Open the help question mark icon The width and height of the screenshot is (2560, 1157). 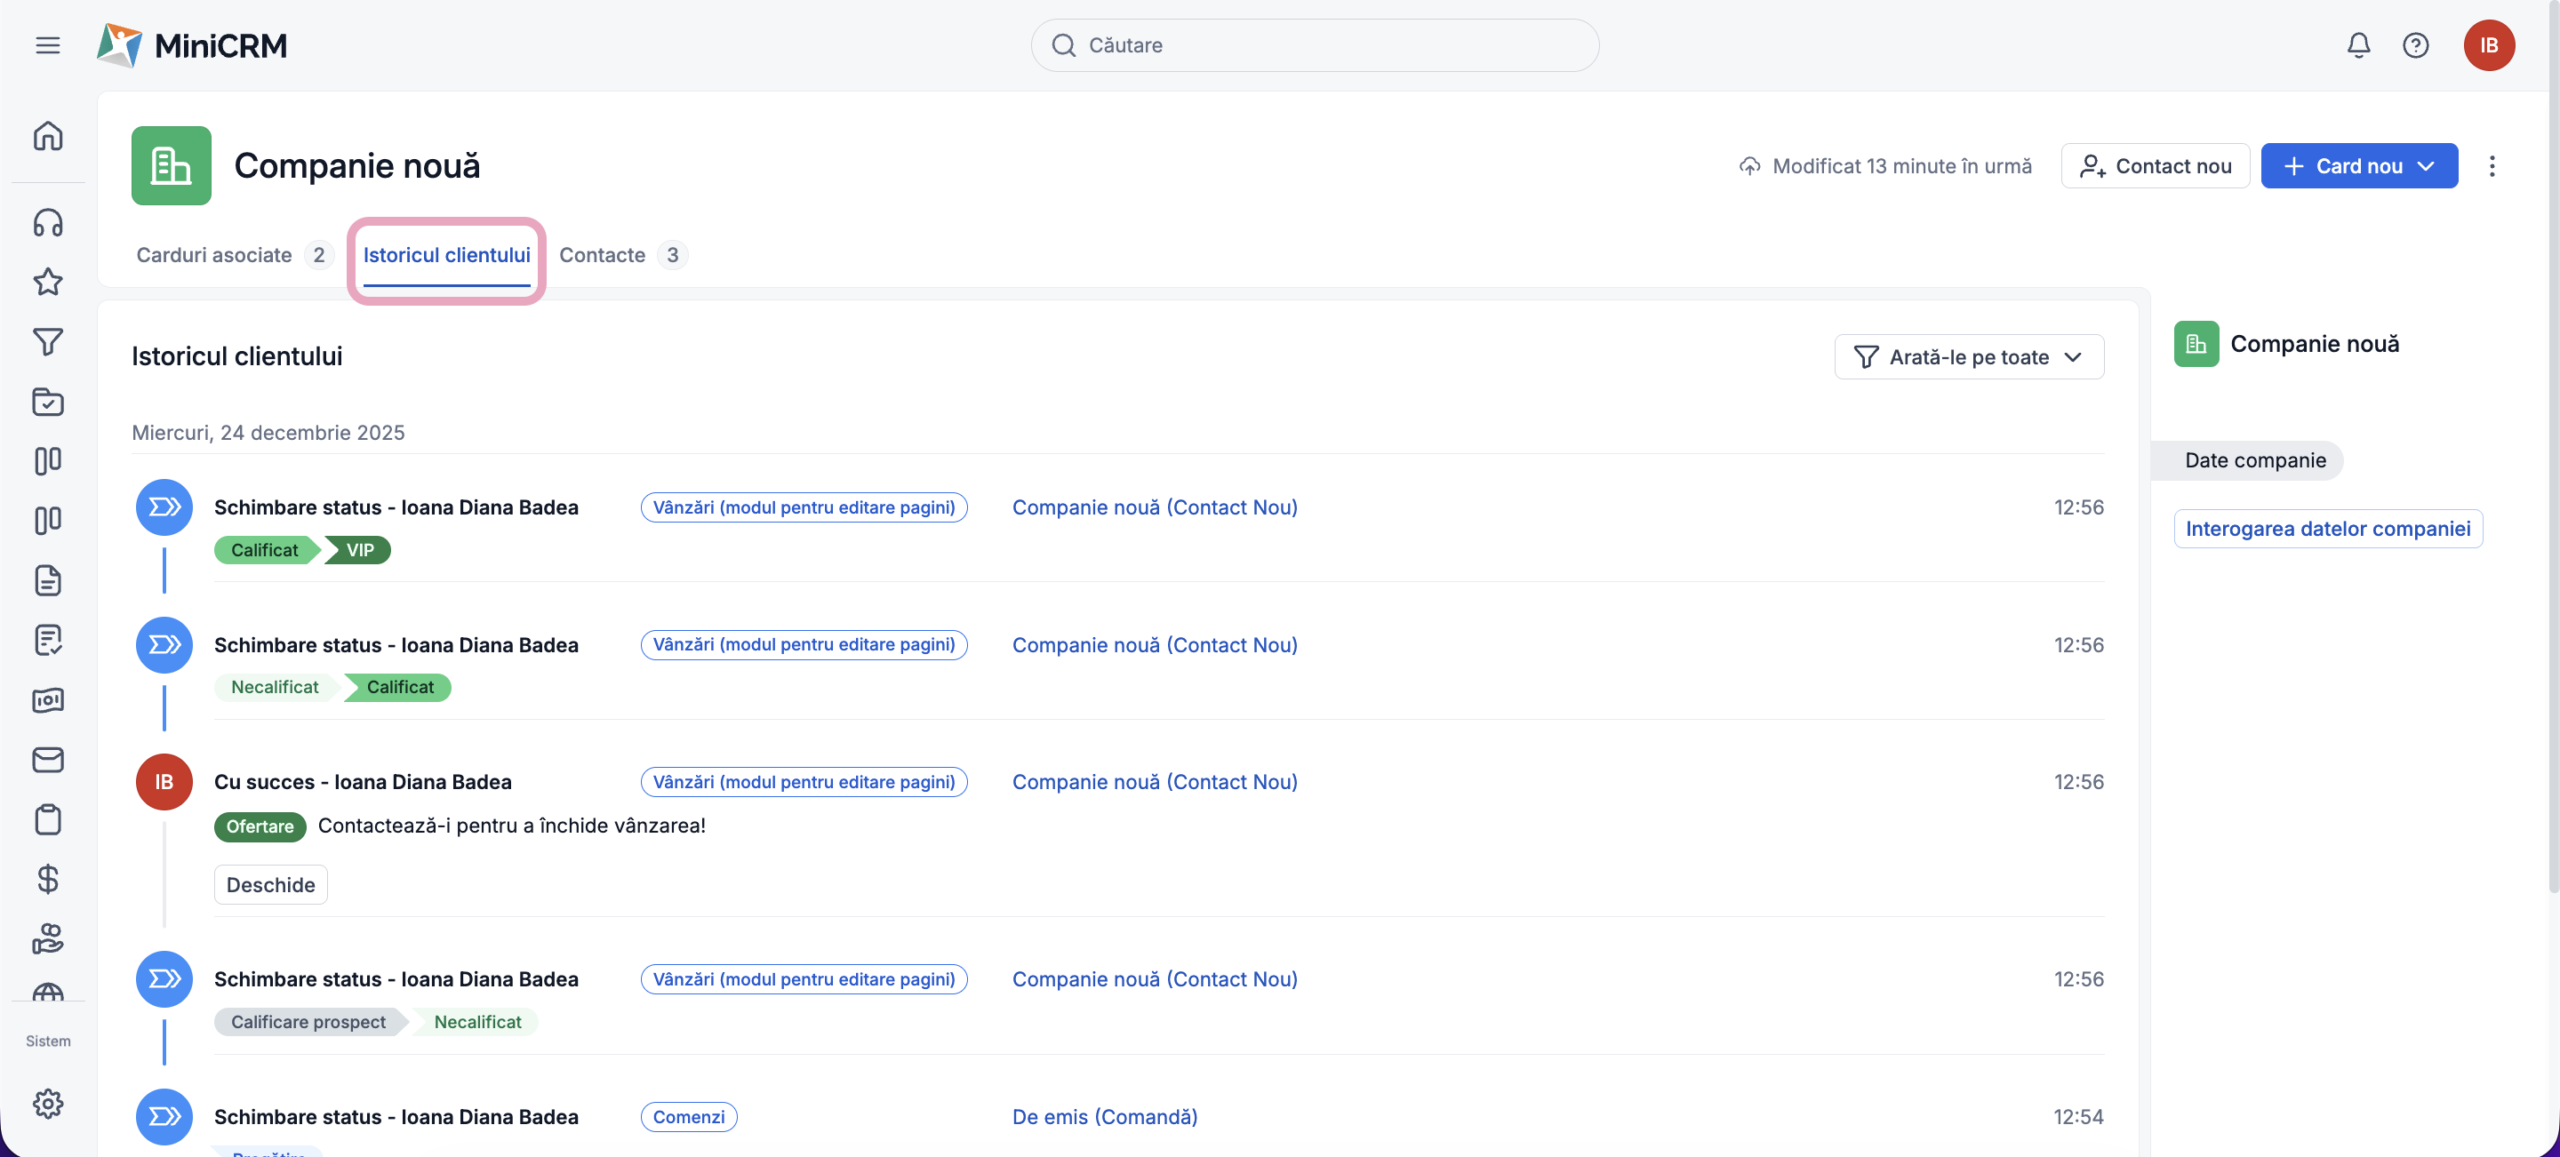[x=2415, y=45]
